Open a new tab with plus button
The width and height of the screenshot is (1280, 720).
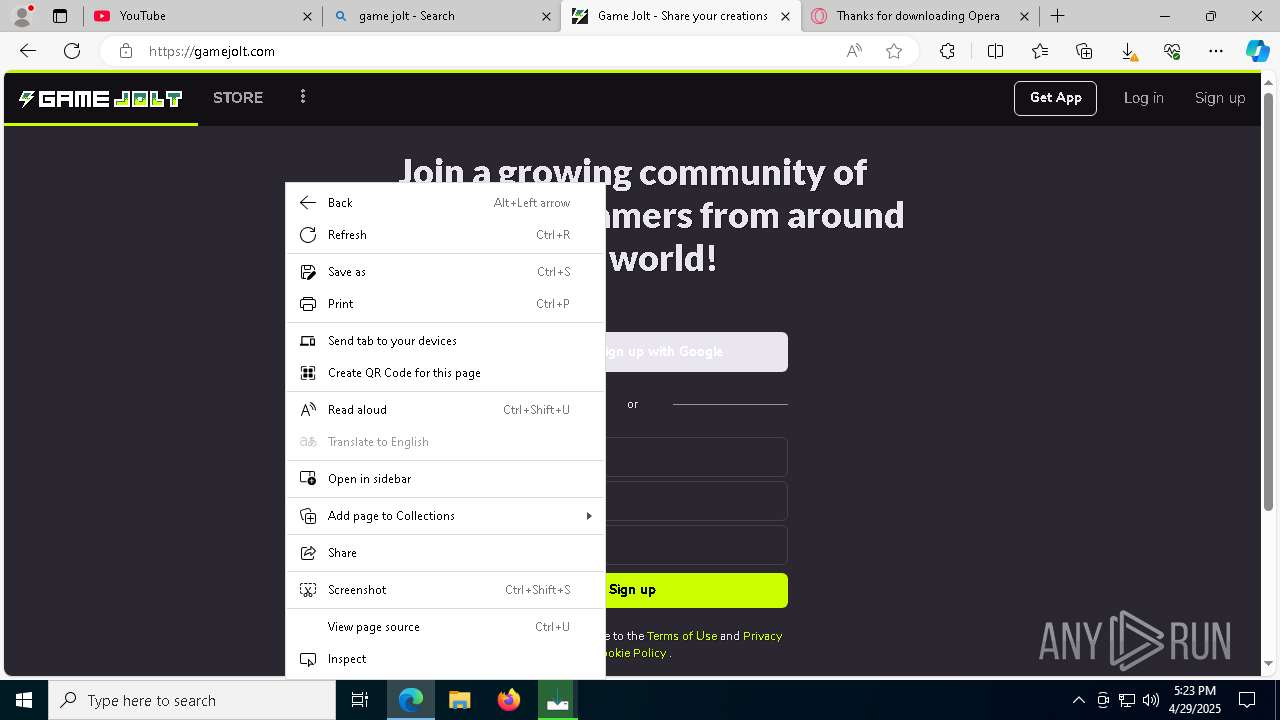coord(1057,16)
